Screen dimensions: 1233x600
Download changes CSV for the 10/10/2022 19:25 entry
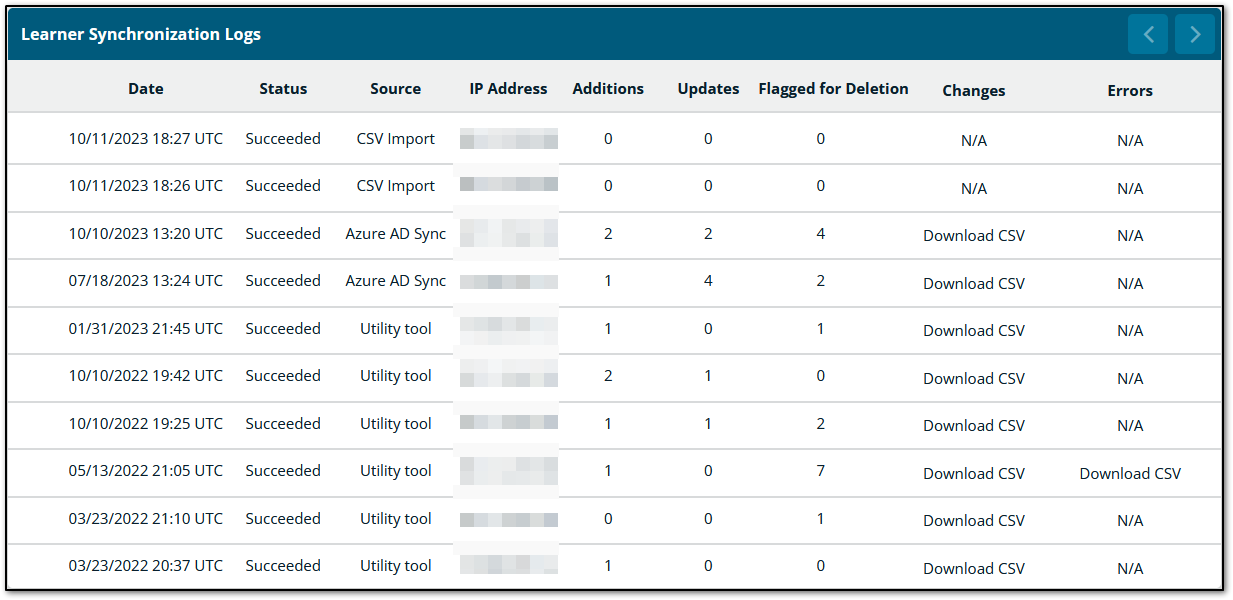[x=973, y=425]
